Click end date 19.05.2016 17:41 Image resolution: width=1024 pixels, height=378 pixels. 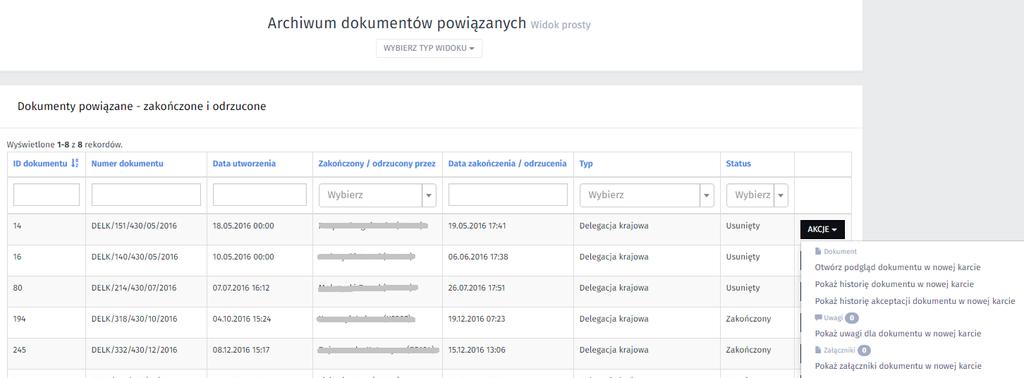477,226
